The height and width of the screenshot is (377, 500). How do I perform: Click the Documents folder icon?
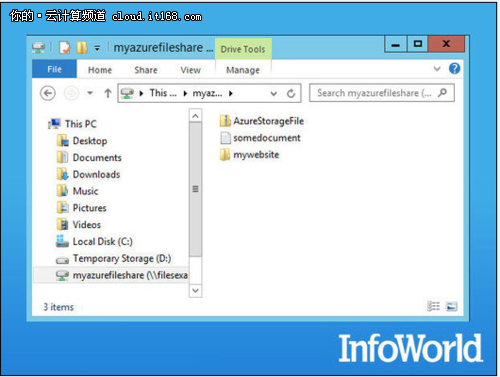pos(63,157)
